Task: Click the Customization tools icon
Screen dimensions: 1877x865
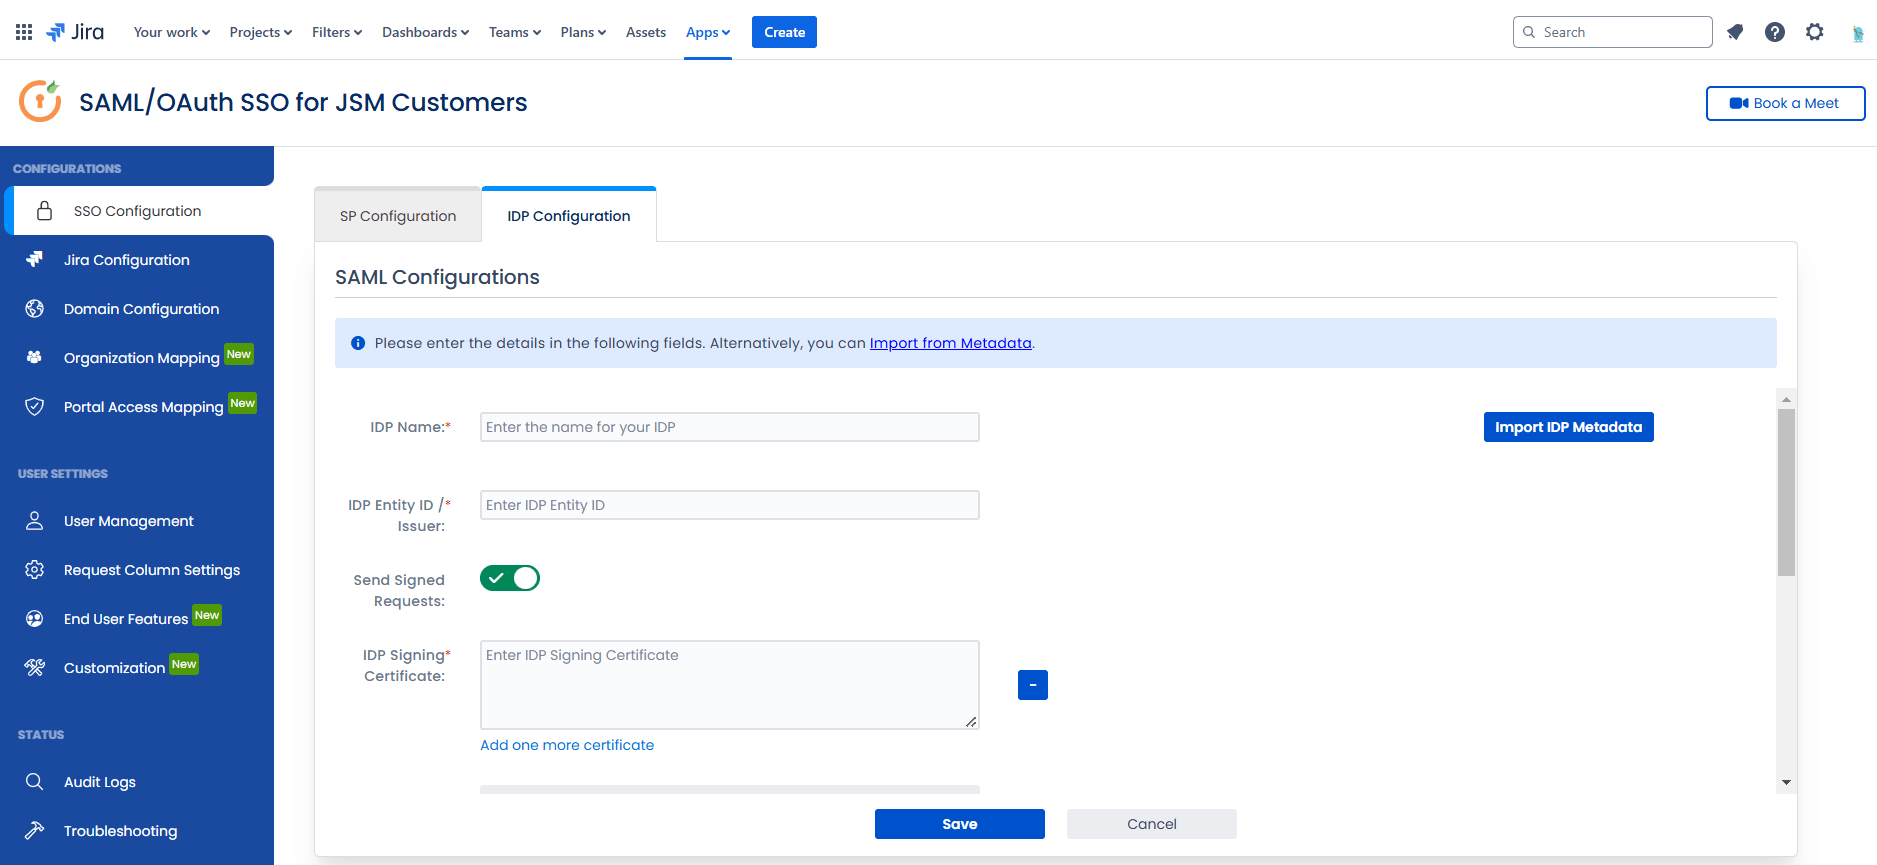Action: coord(35,667)
